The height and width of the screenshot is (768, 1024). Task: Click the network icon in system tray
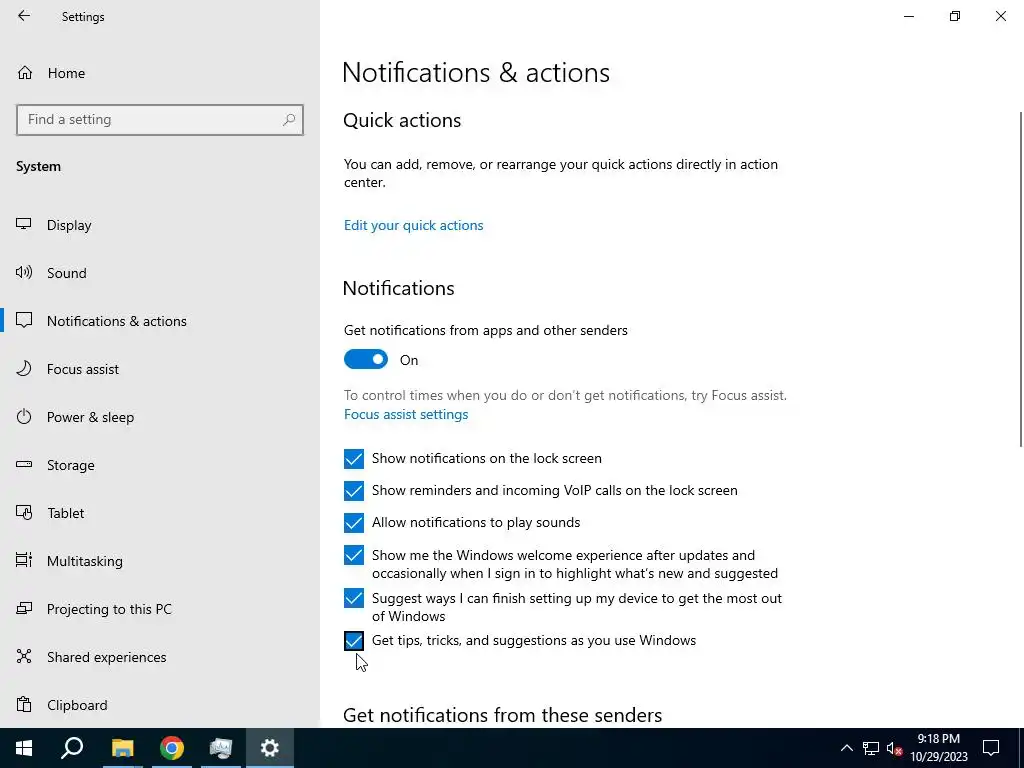(x=871, y=748)
